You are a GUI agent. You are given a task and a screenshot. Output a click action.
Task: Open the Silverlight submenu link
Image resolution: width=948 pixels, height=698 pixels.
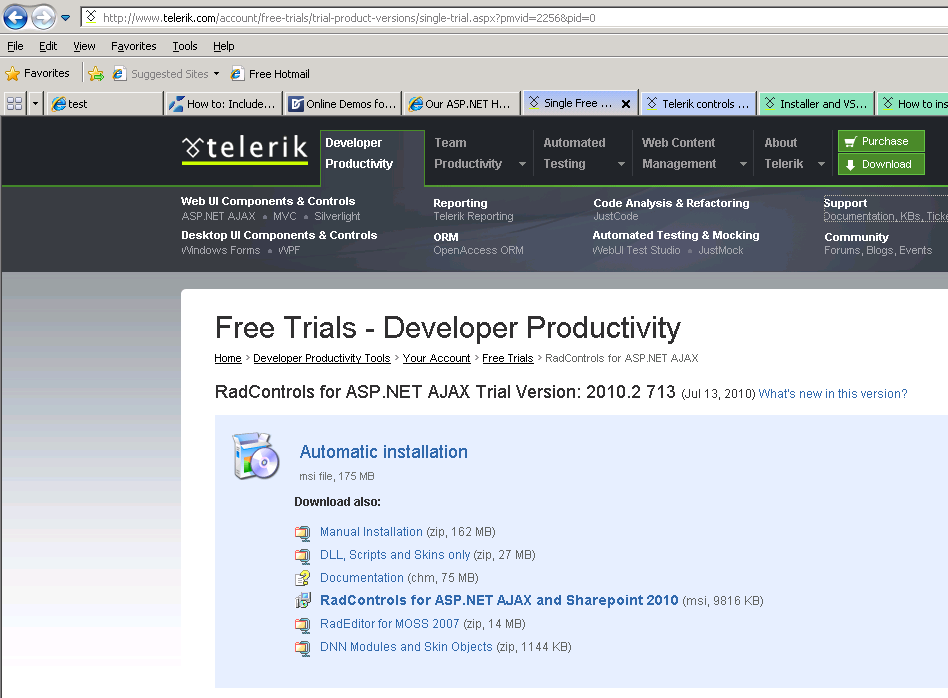[337, 216]
